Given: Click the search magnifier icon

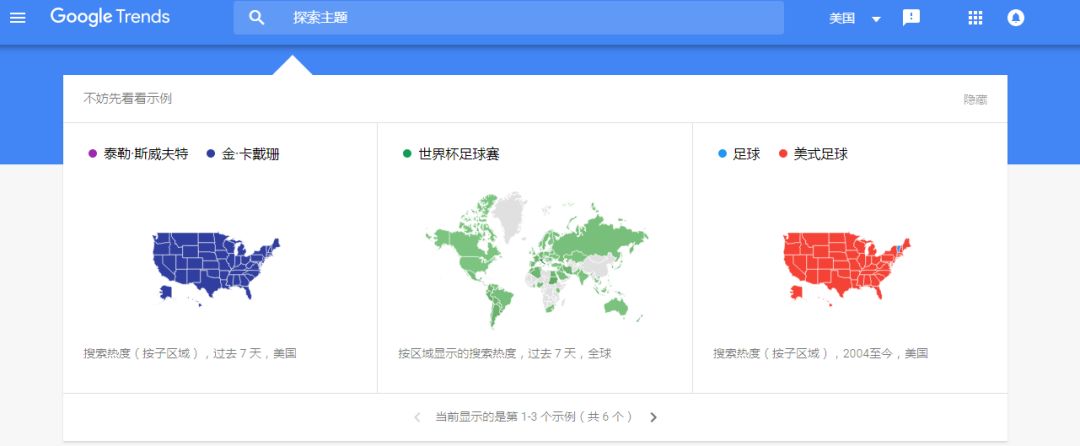Looking at the screenshot, I should click(x=256, y=18).
